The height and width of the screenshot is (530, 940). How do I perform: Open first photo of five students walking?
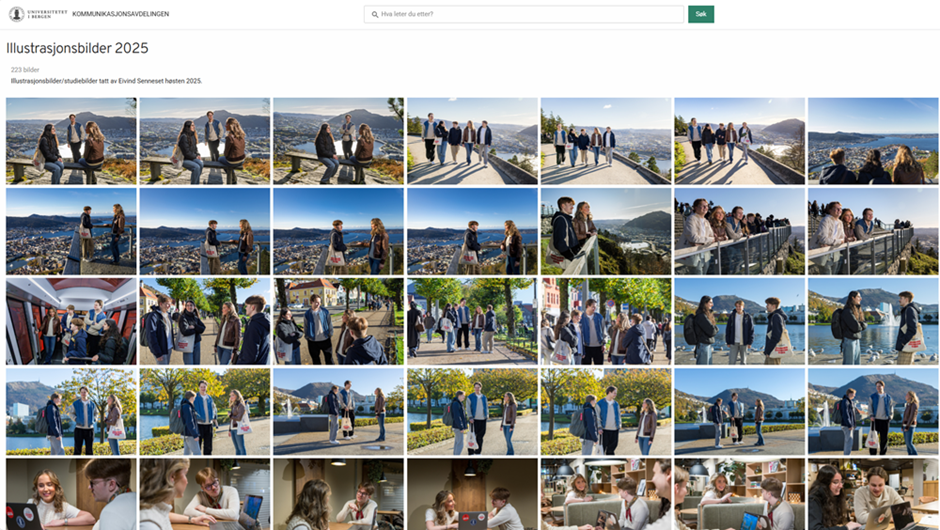(471, 141)
